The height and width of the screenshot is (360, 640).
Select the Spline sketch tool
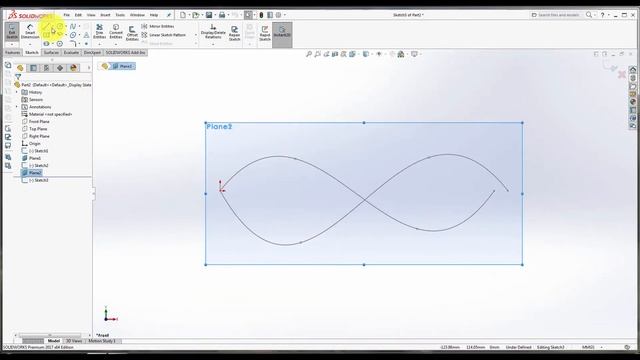73,27
